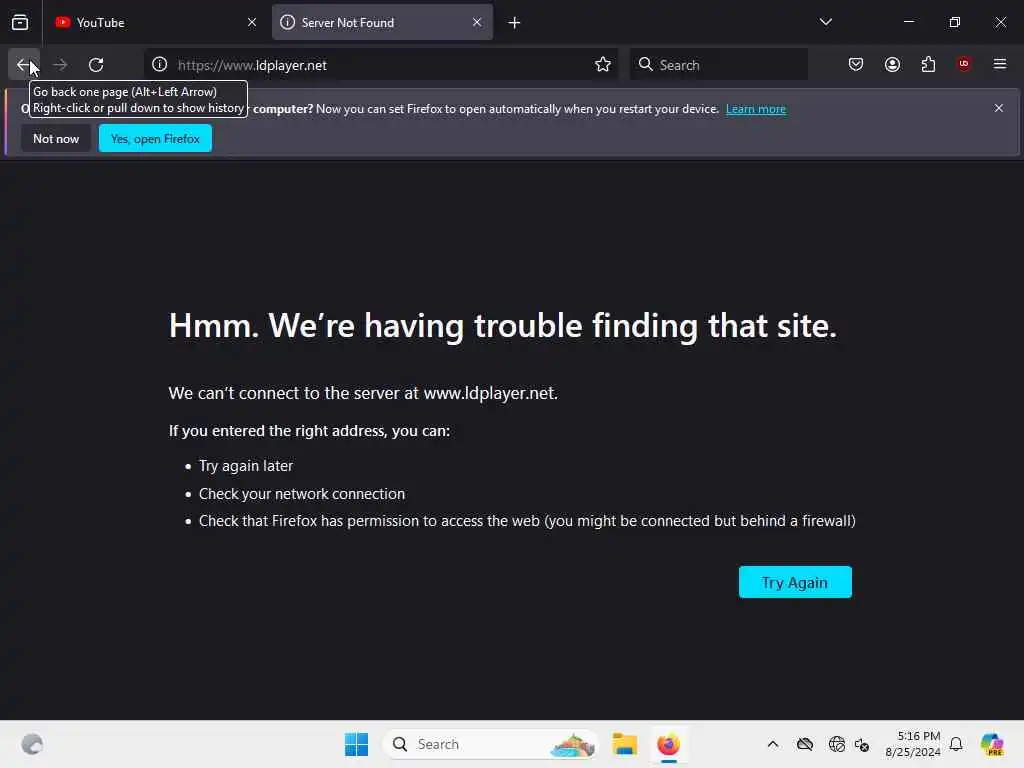
Task: Expand the list all tabs chevron
Action: (x=825, y=22)
